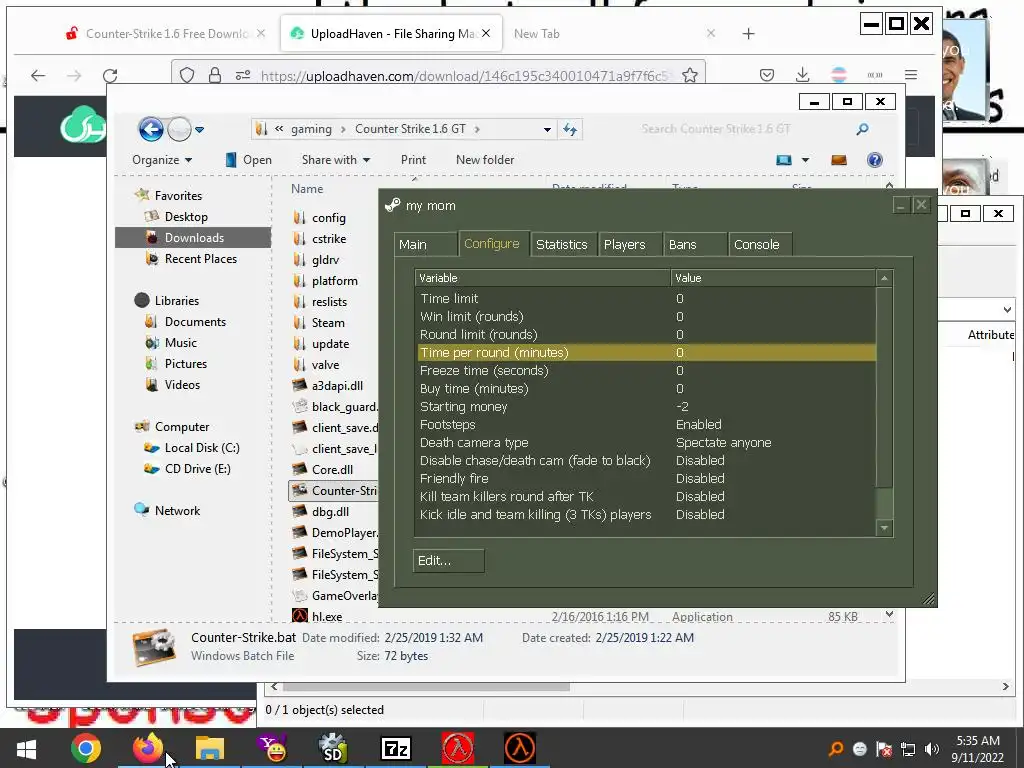Switch to the Bans tab

pos(695,245)
